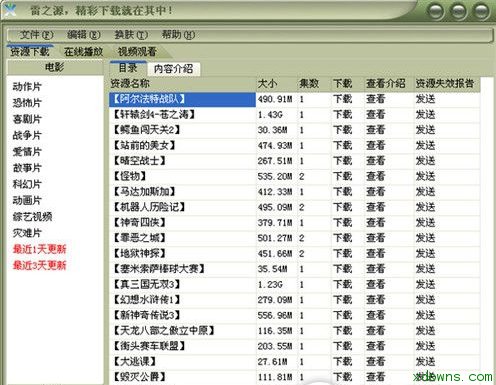Select the 【神奇四侠】 entry
496x385 pixels.
[139, 222]
